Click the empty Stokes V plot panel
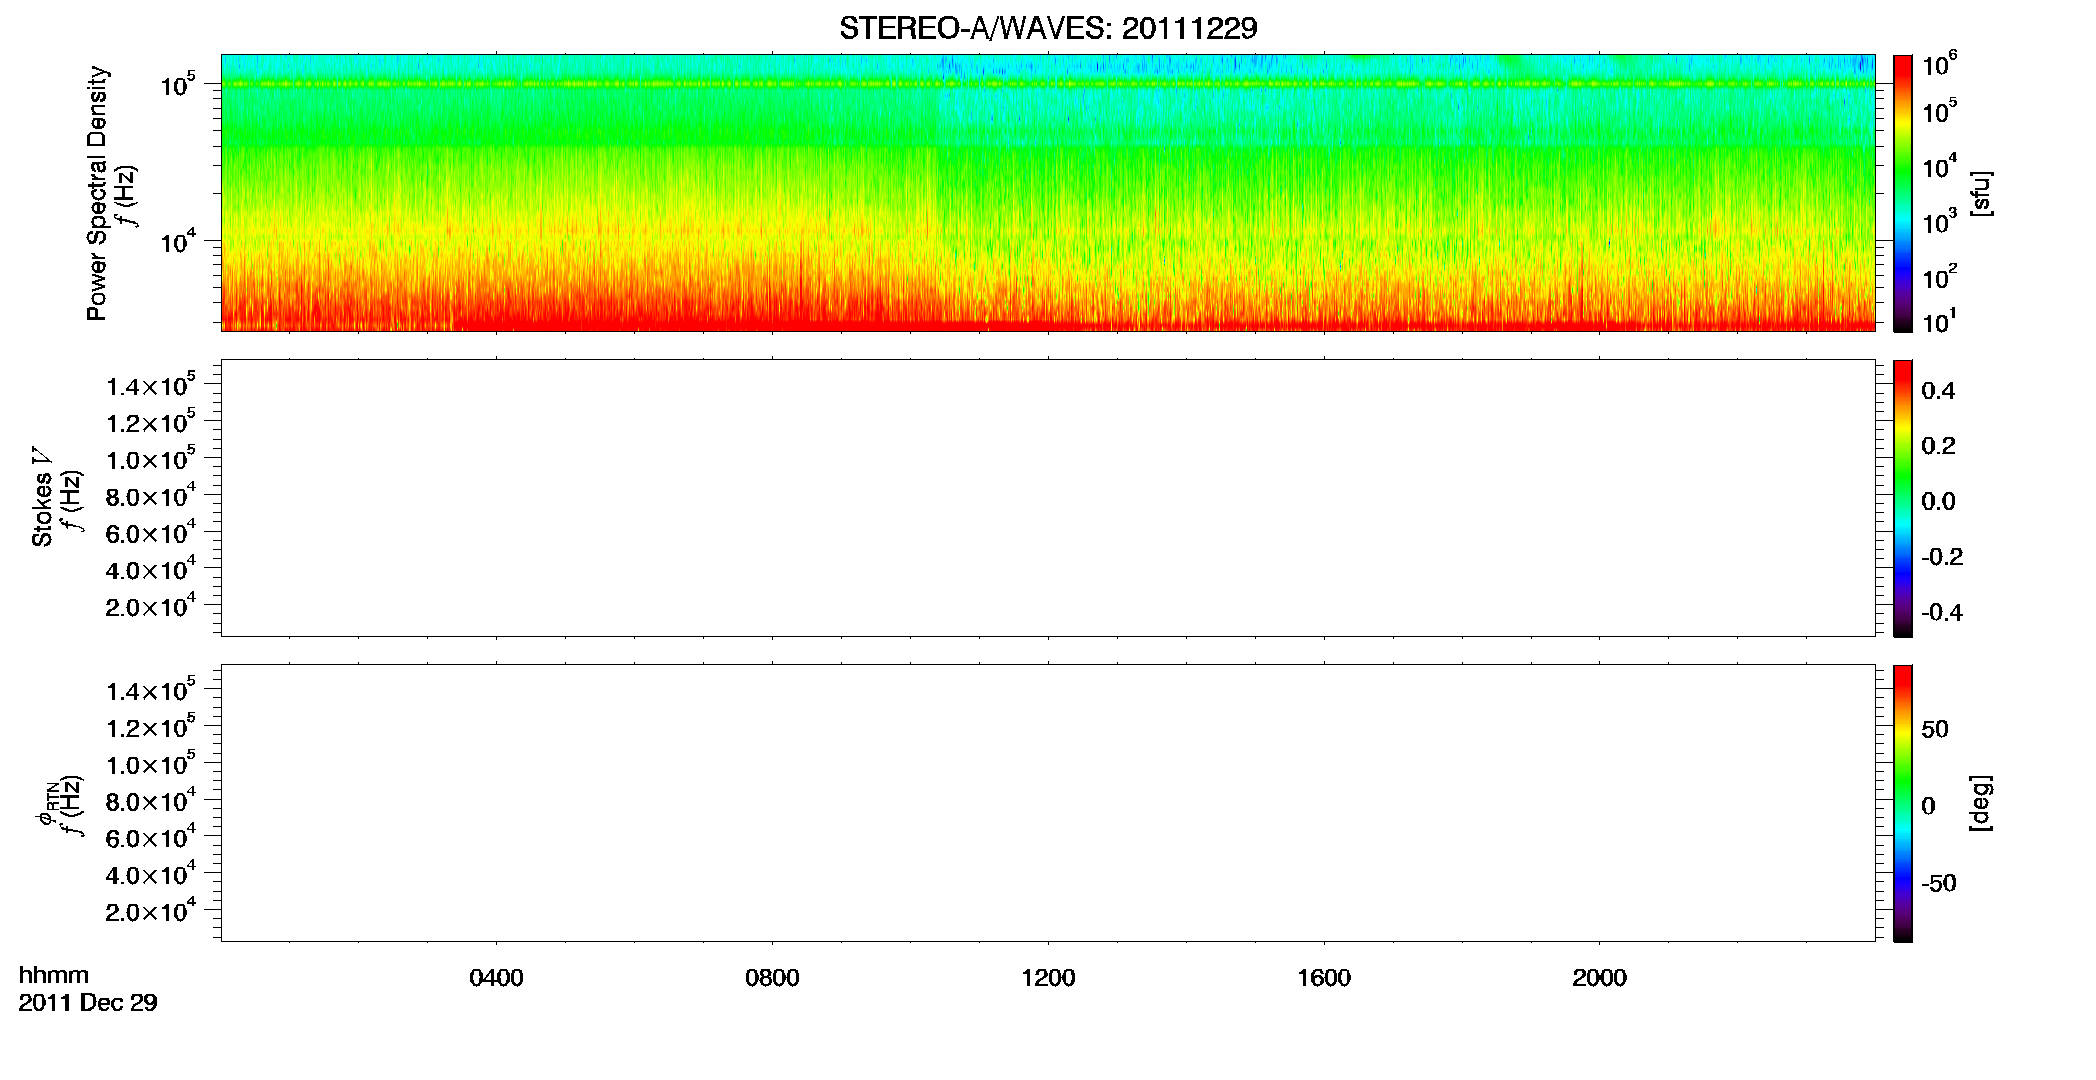The height and width of the screenshot is (1080, 2096). [1048, 498]
